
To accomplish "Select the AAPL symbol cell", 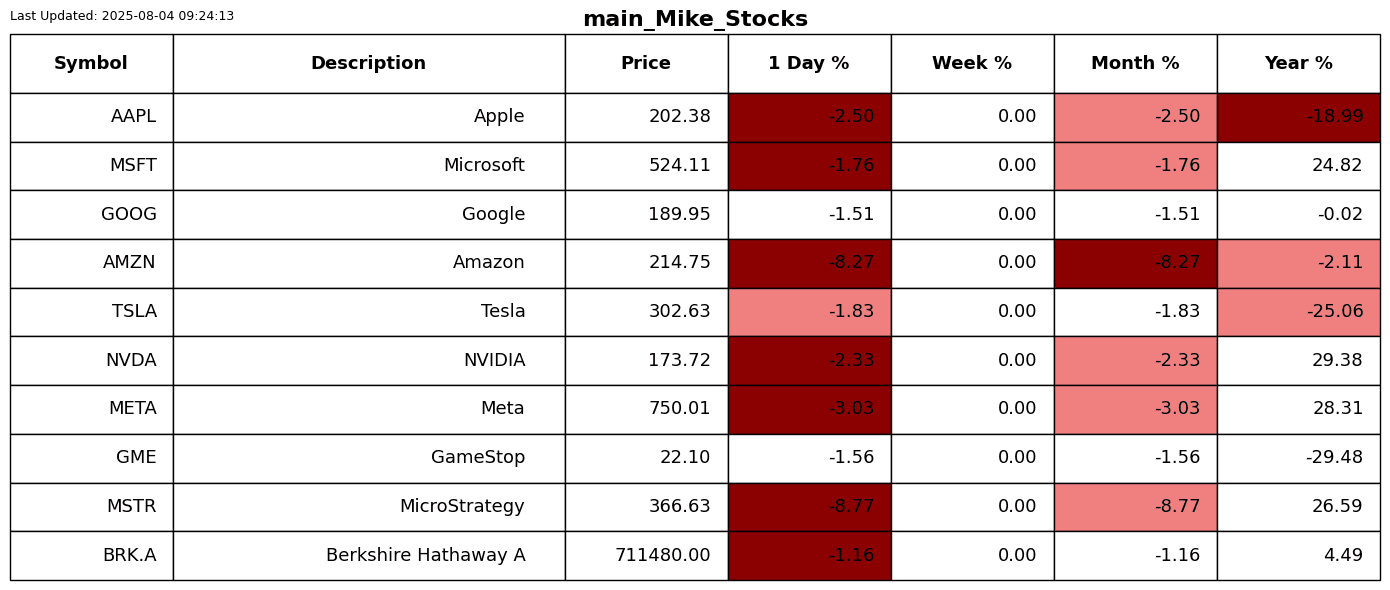I will click(91, 117).
